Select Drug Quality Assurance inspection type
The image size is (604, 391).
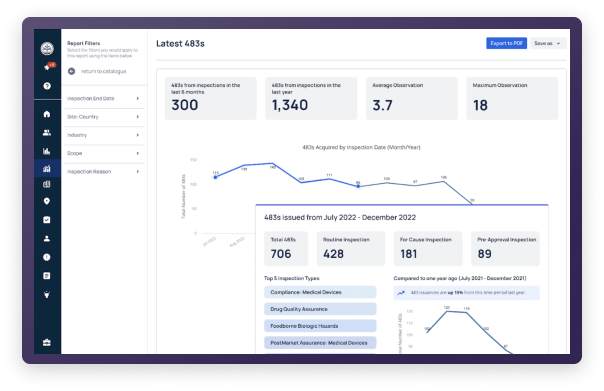320,309
